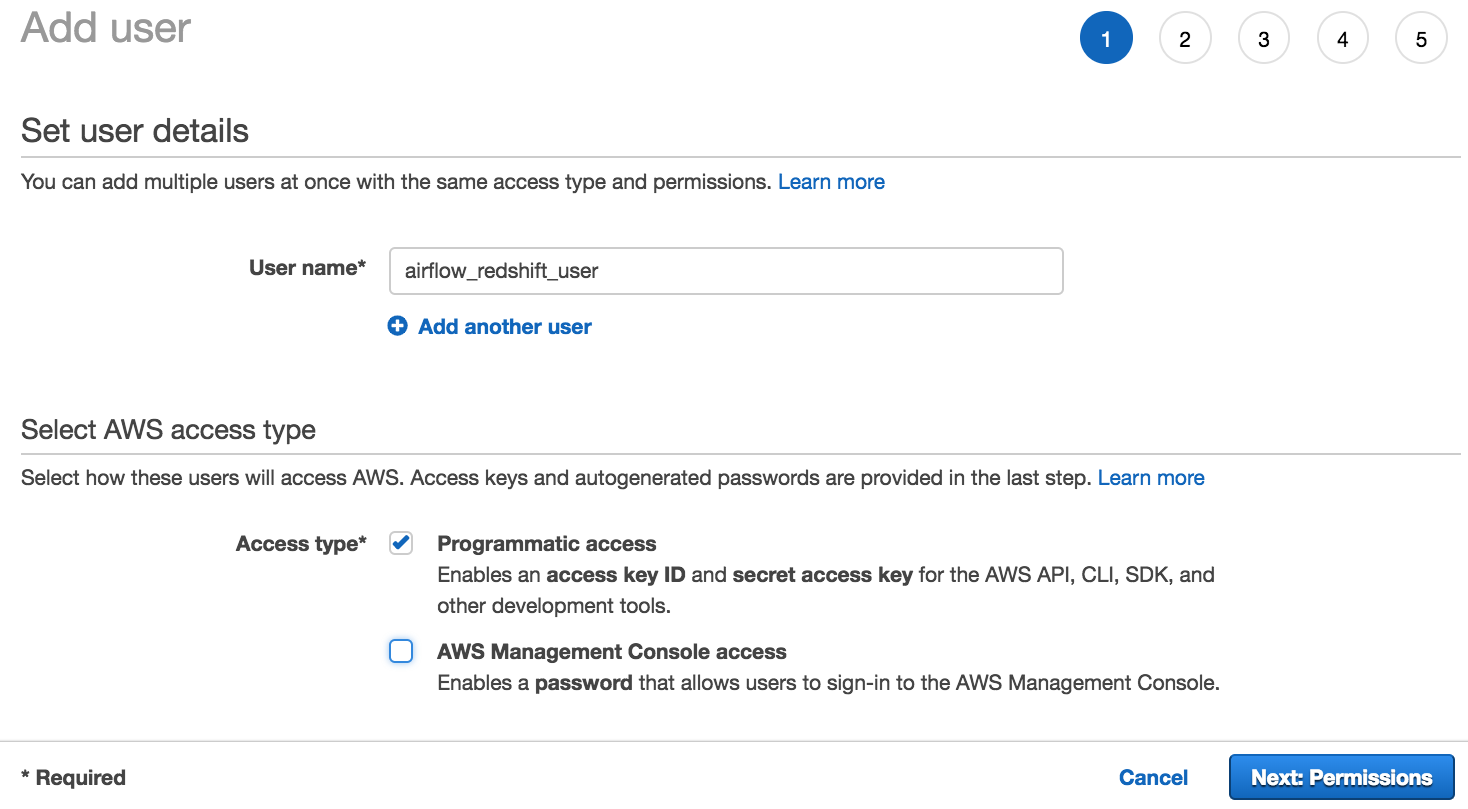Cancel the Add user wizard
This screenshot has height=809, width=1468.
tap(1153, 777)
